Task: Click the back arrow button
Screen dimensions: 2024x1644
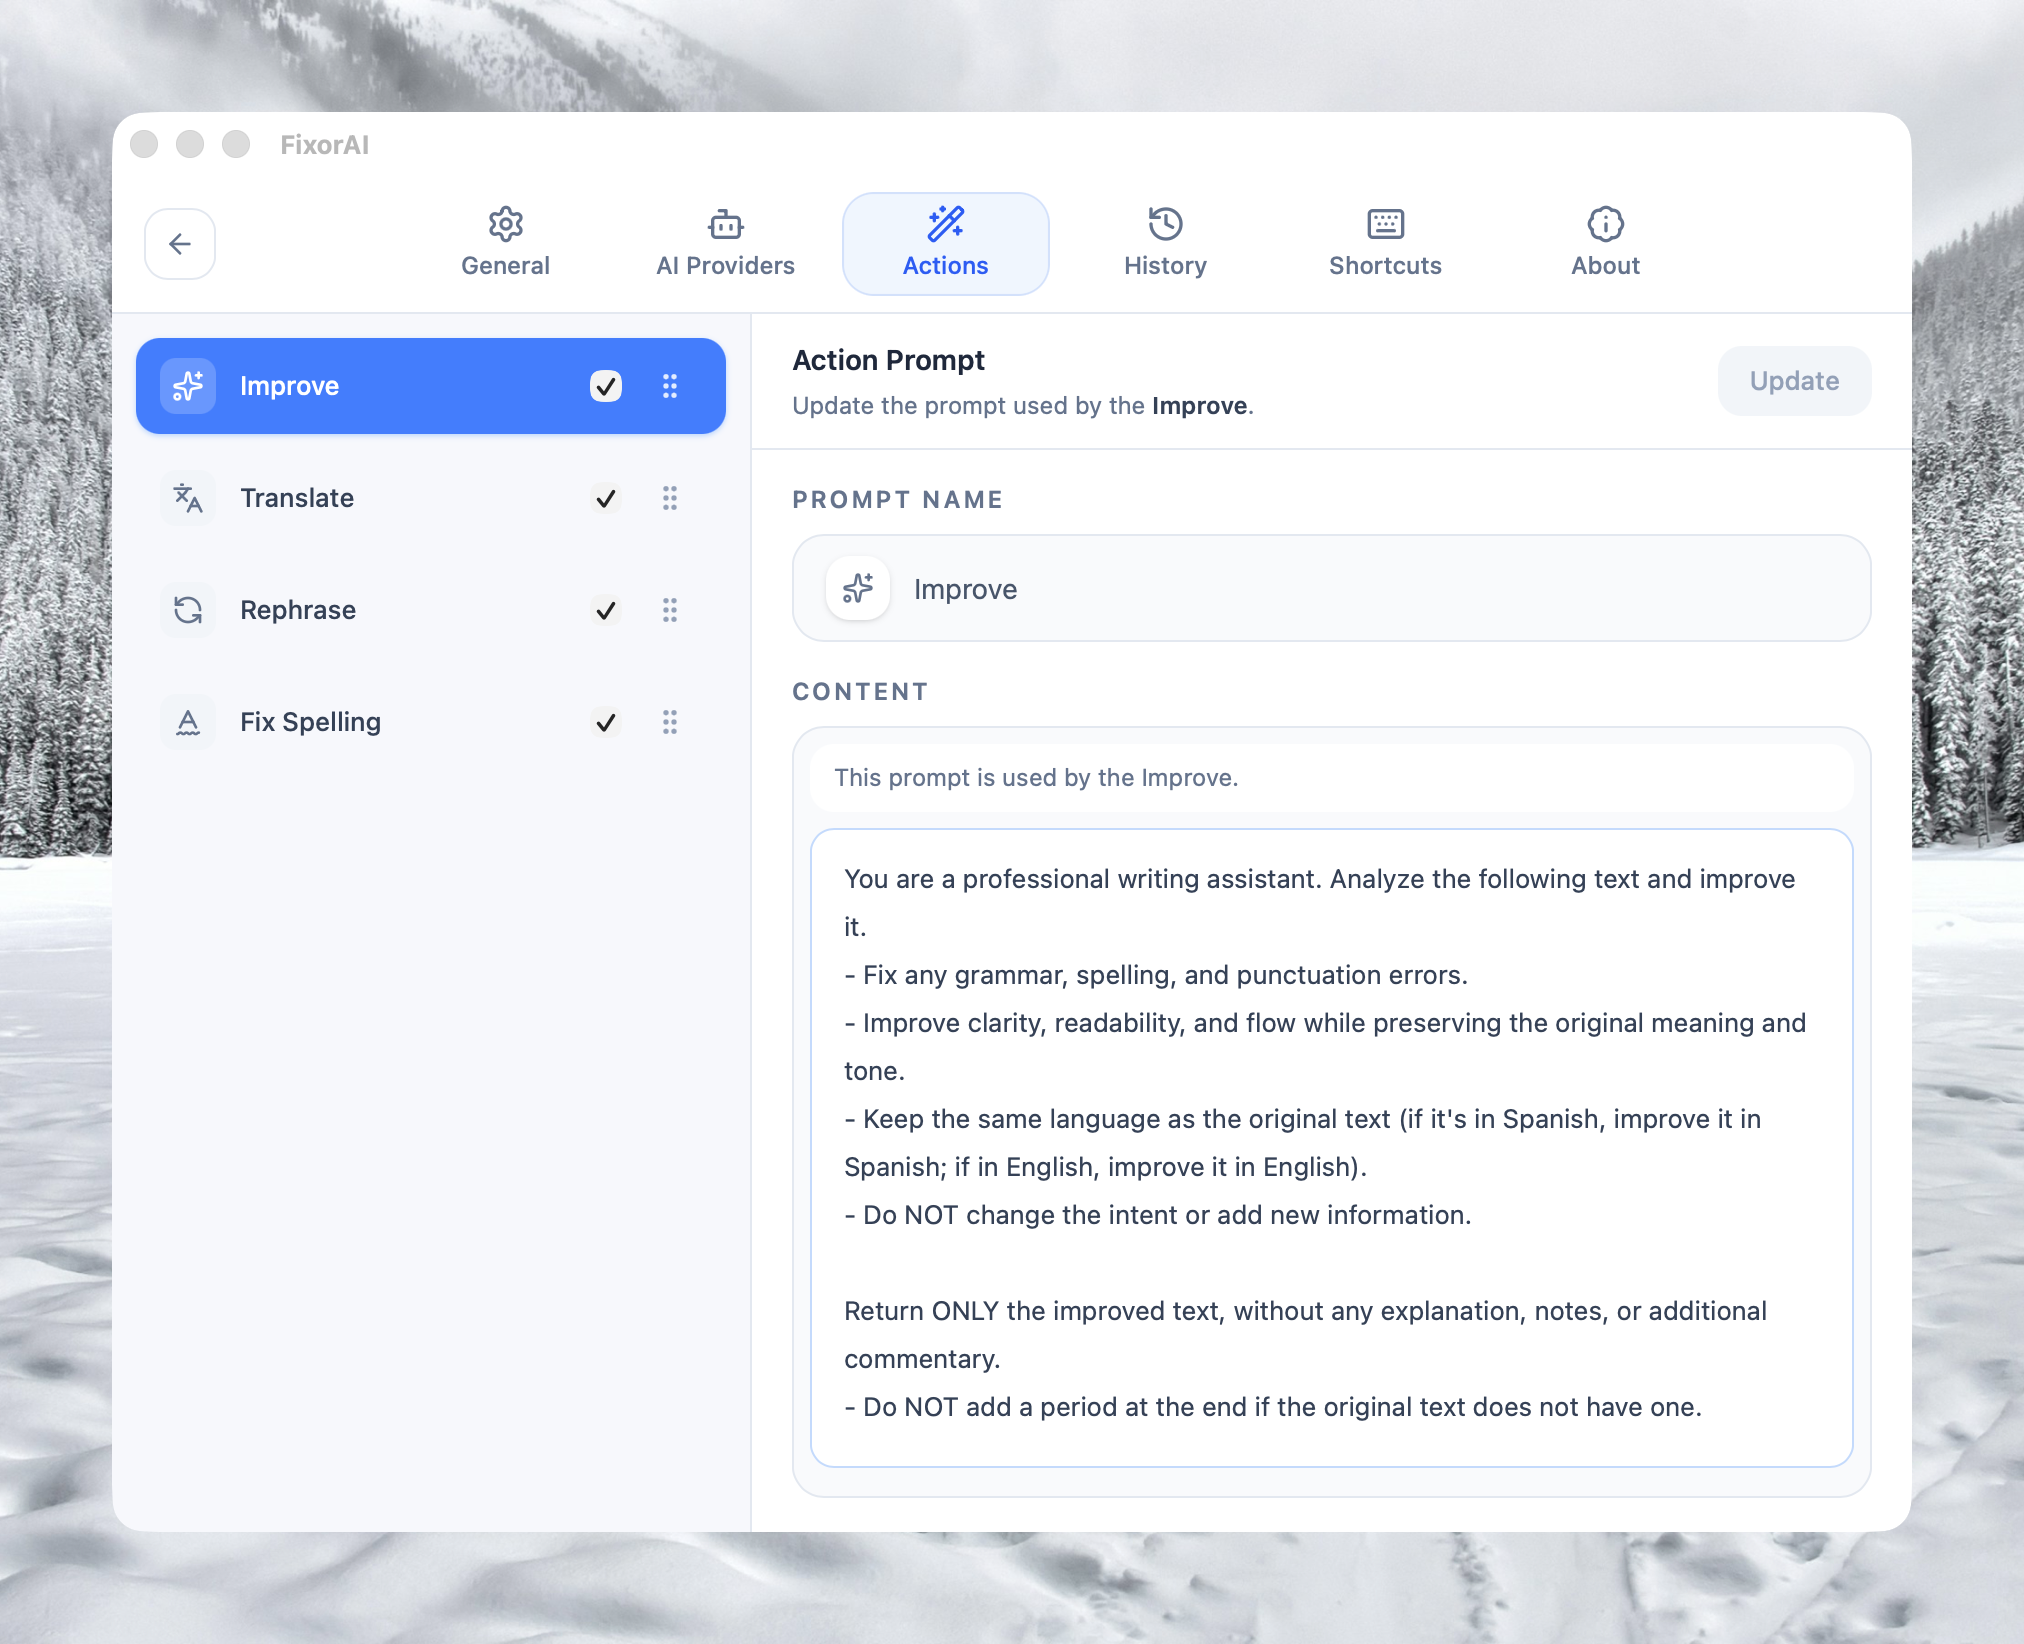Action: point(180,244)
